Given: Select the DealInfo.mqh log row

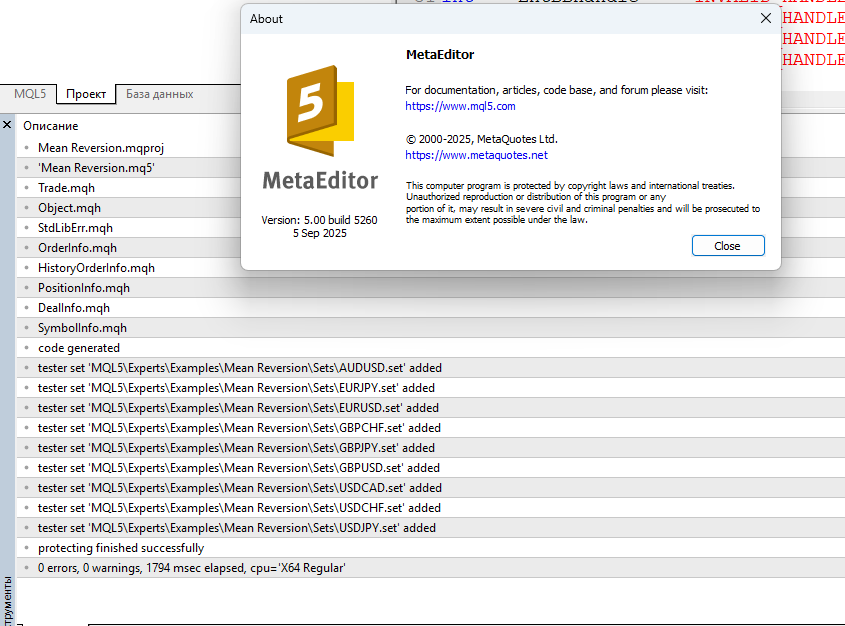Looking at the screenshot, I should pos(431,308).
